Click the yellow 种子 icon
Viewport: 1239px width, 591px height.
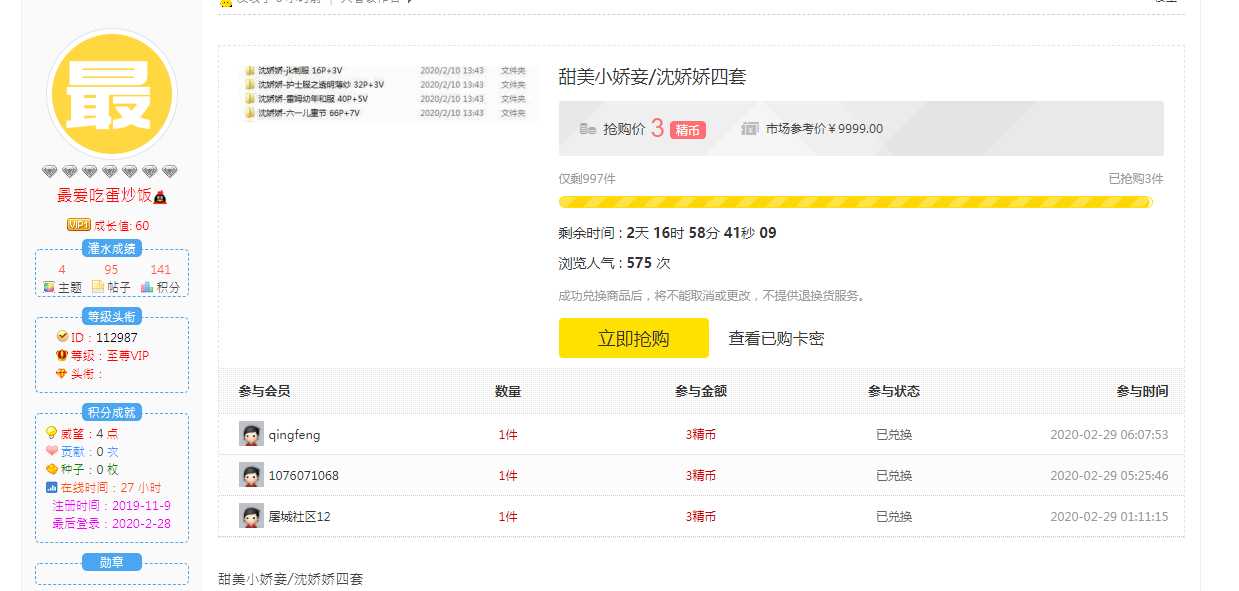click(52, 469)
